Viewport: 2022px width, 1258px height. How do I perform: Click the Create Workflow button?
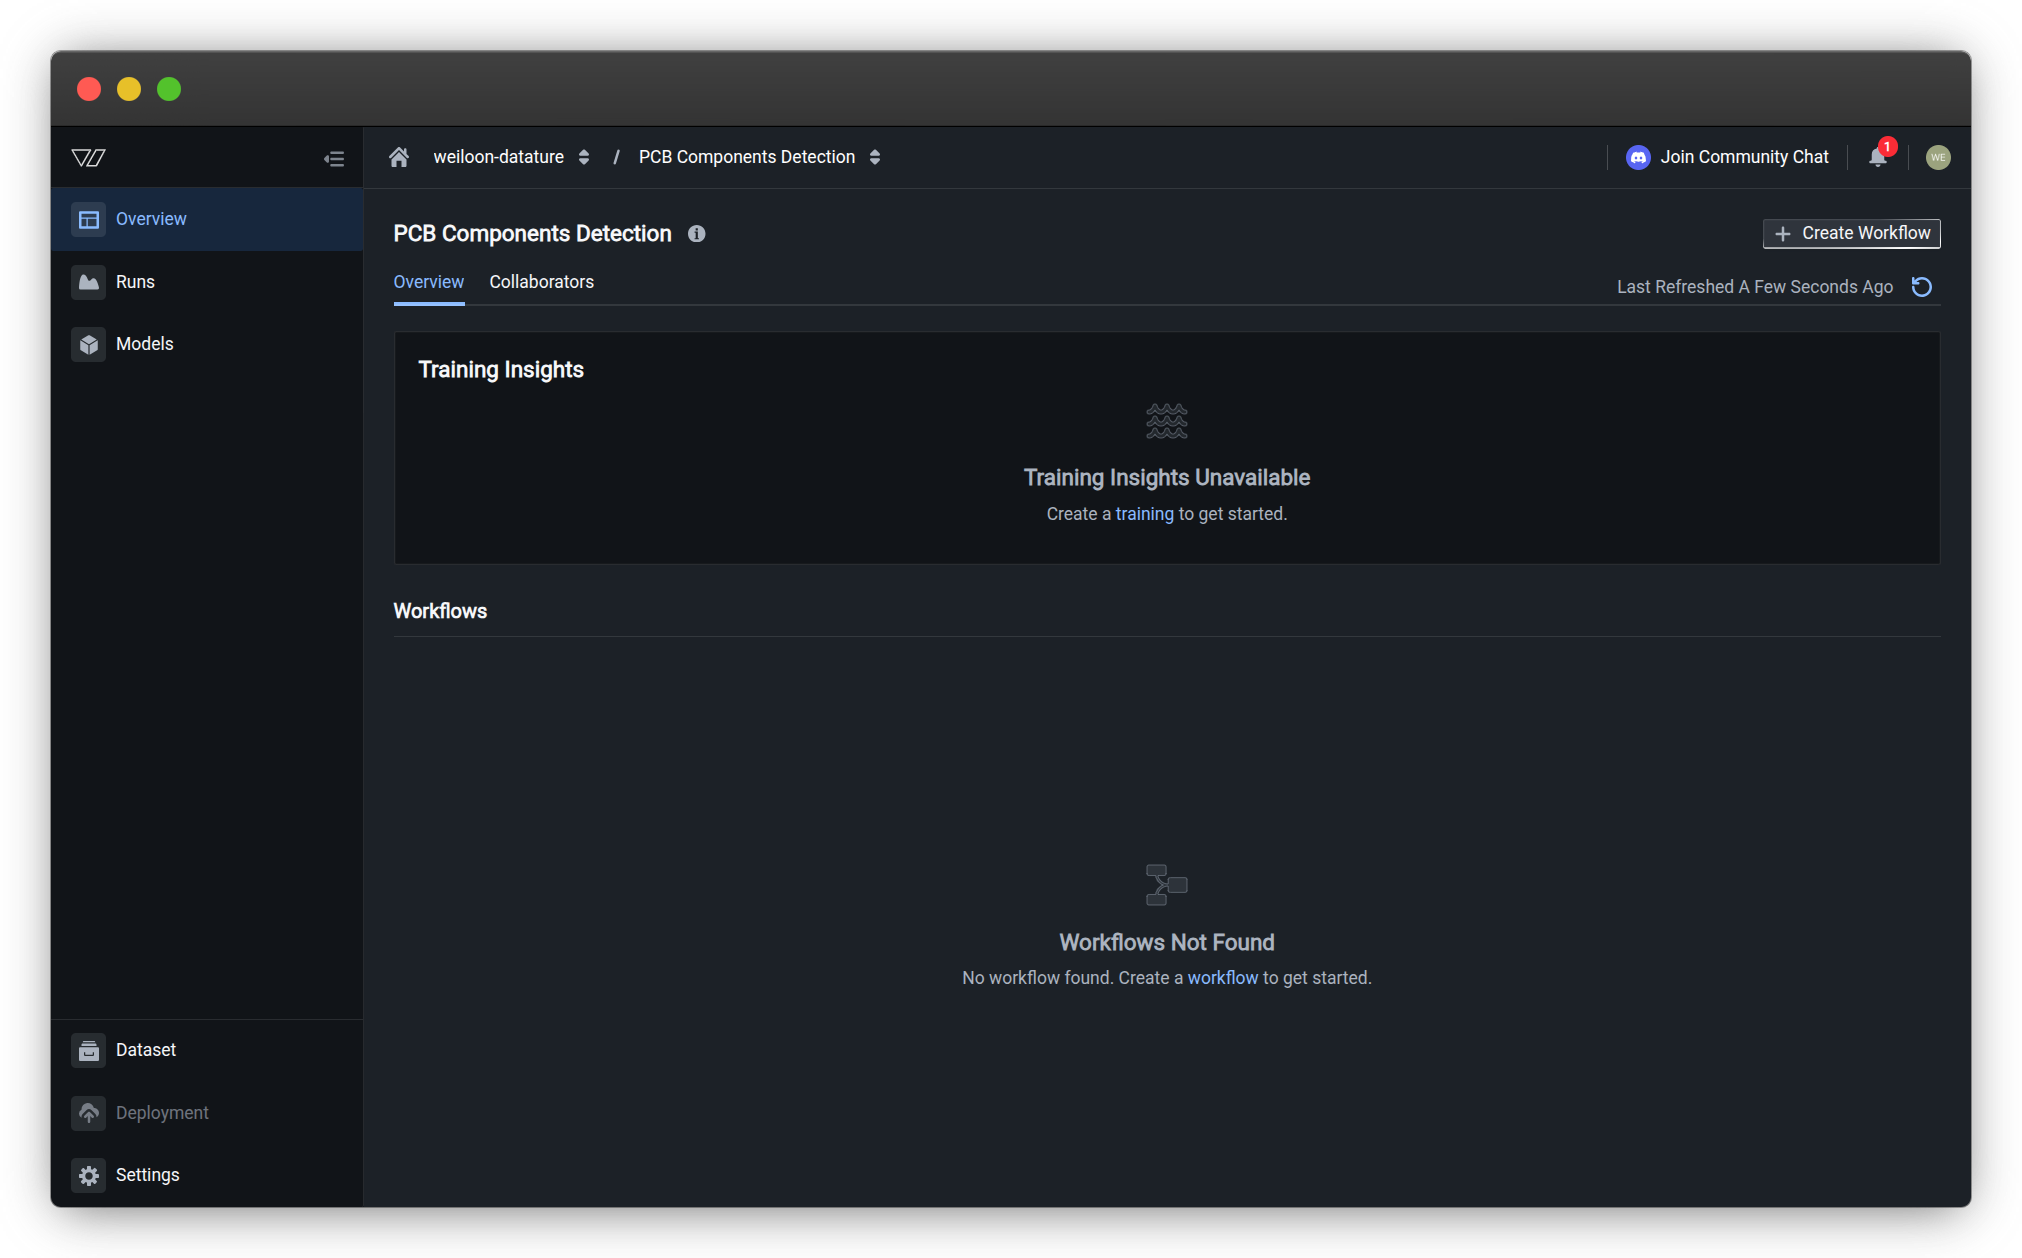point(1850,233)
